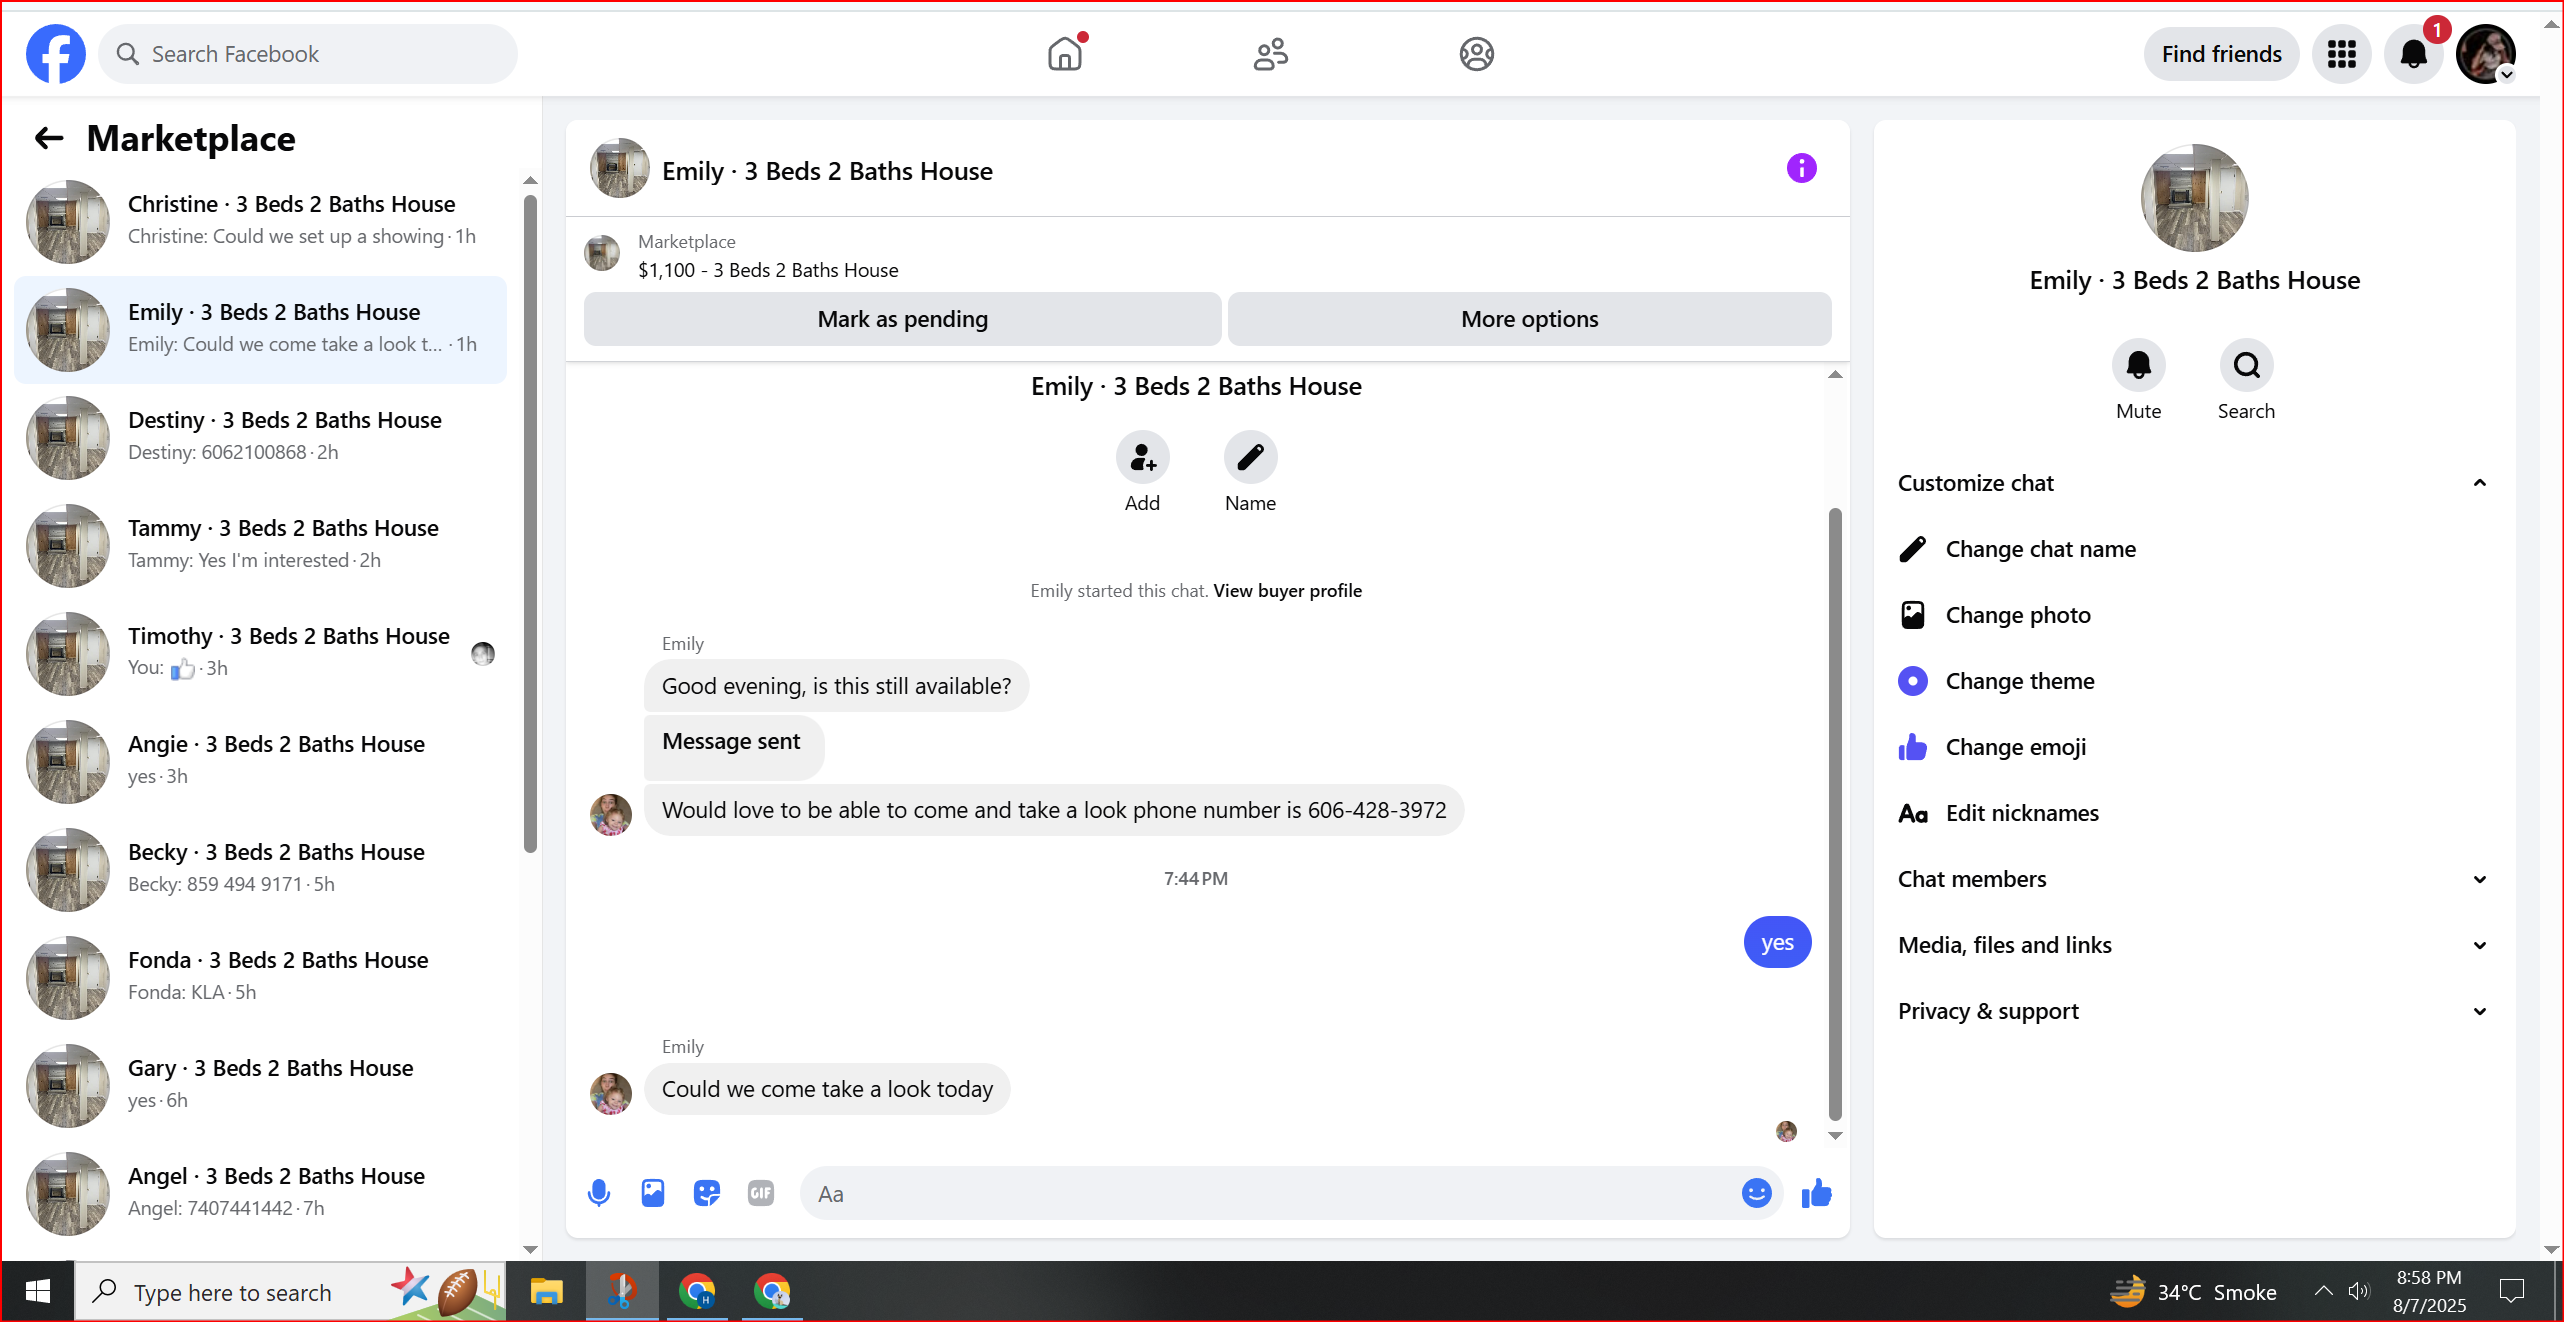Click the chat messages scrollbar

pos(1834,814)
